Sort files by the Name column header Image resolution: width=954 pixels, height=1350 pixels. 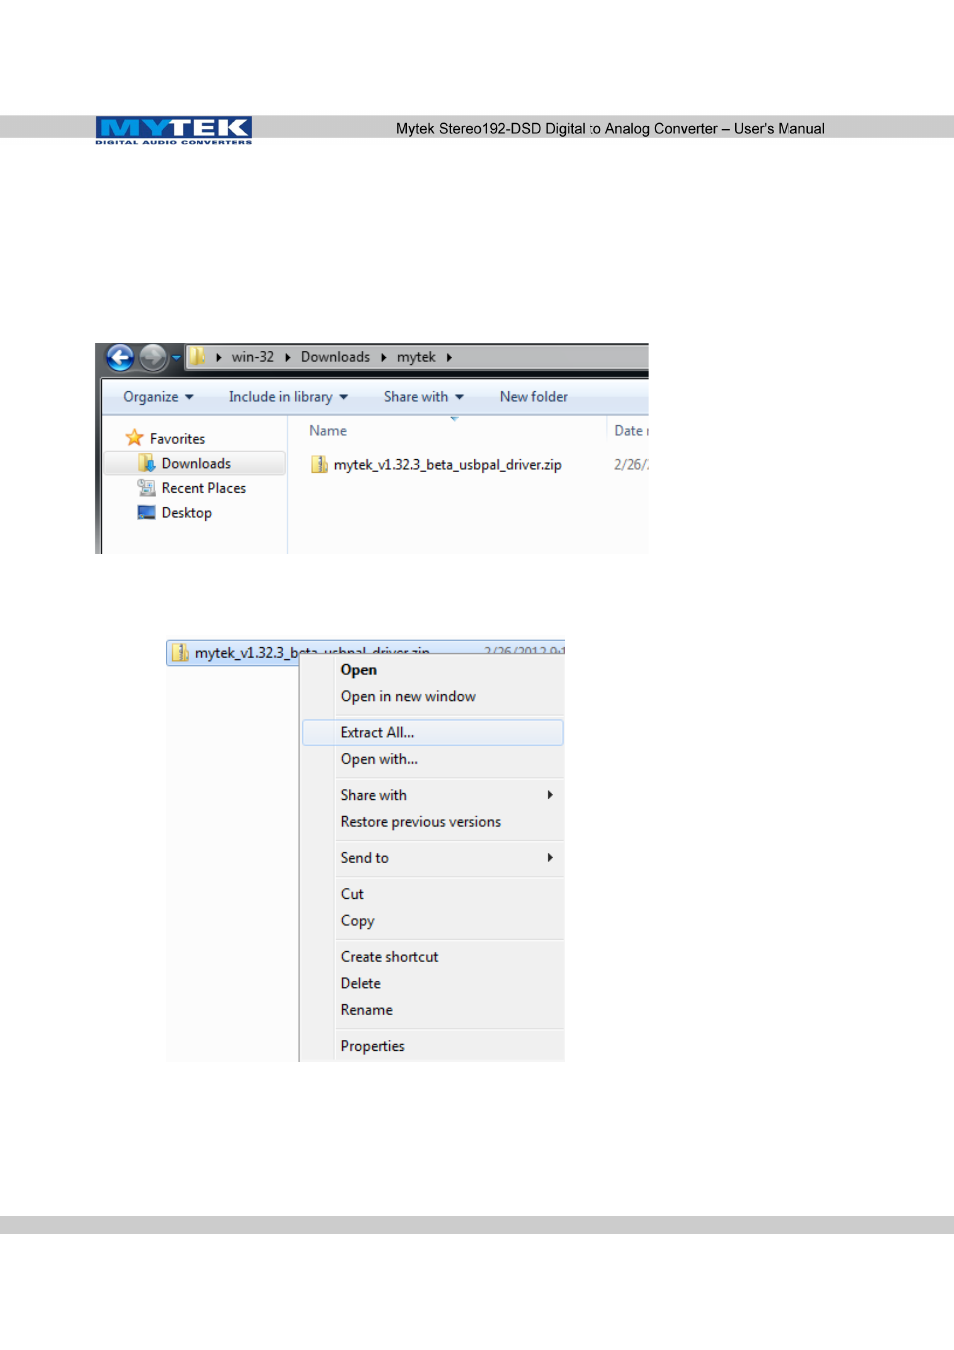(x=328, y=431)
